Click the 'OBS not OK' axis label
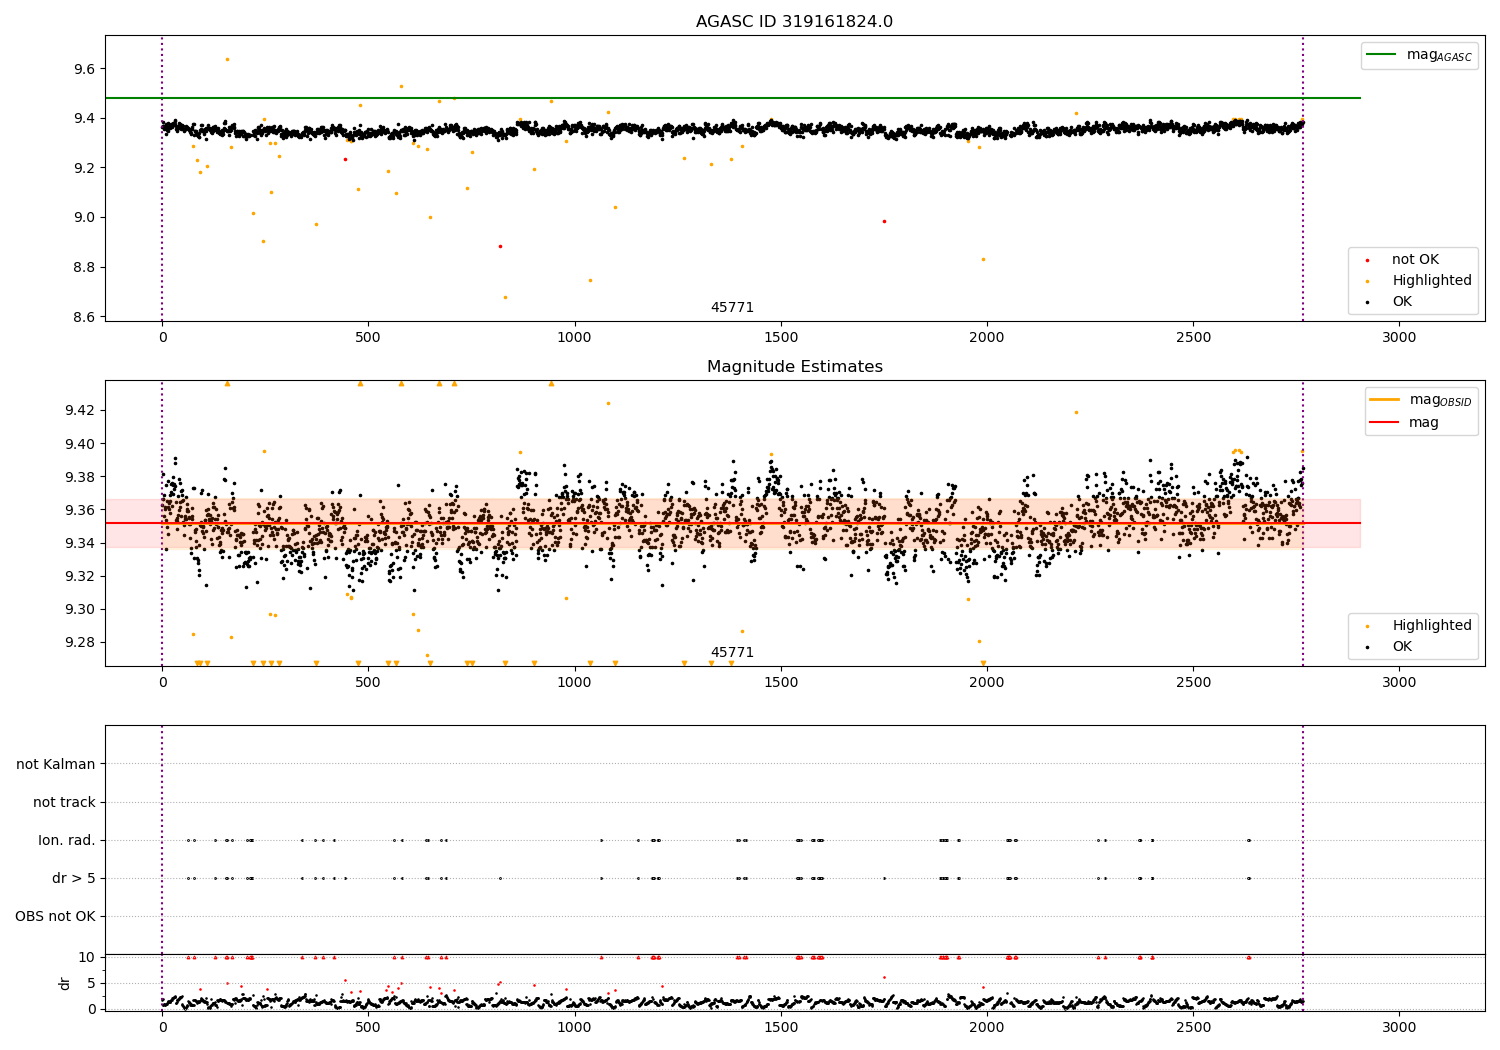The width and height of the screenshot is (1500, 1050). pos(55,916)
